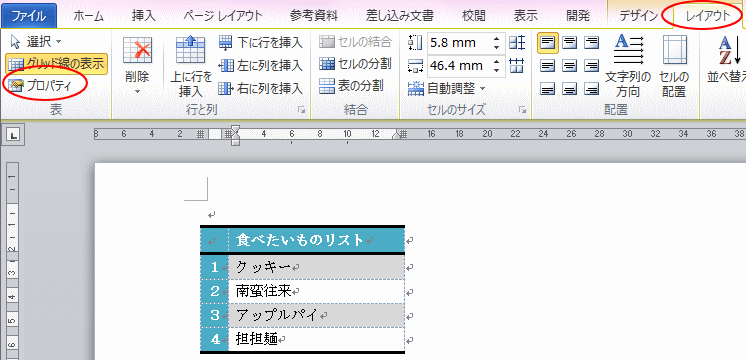Open the 開発 tab
The image size is (746, 360).
578,16
